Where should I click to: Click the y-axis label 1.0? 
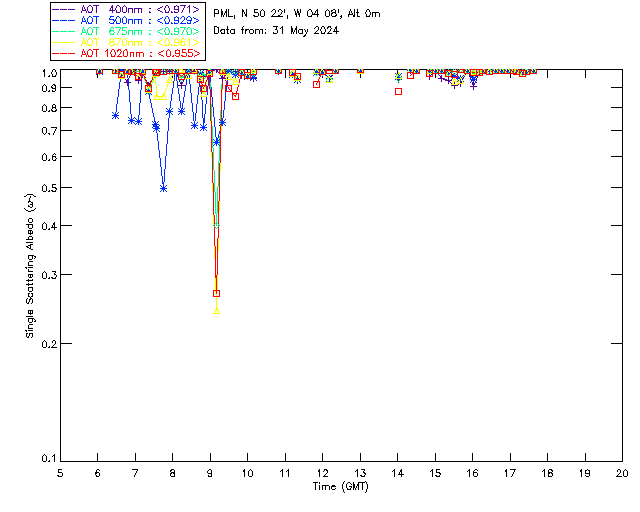49,73
